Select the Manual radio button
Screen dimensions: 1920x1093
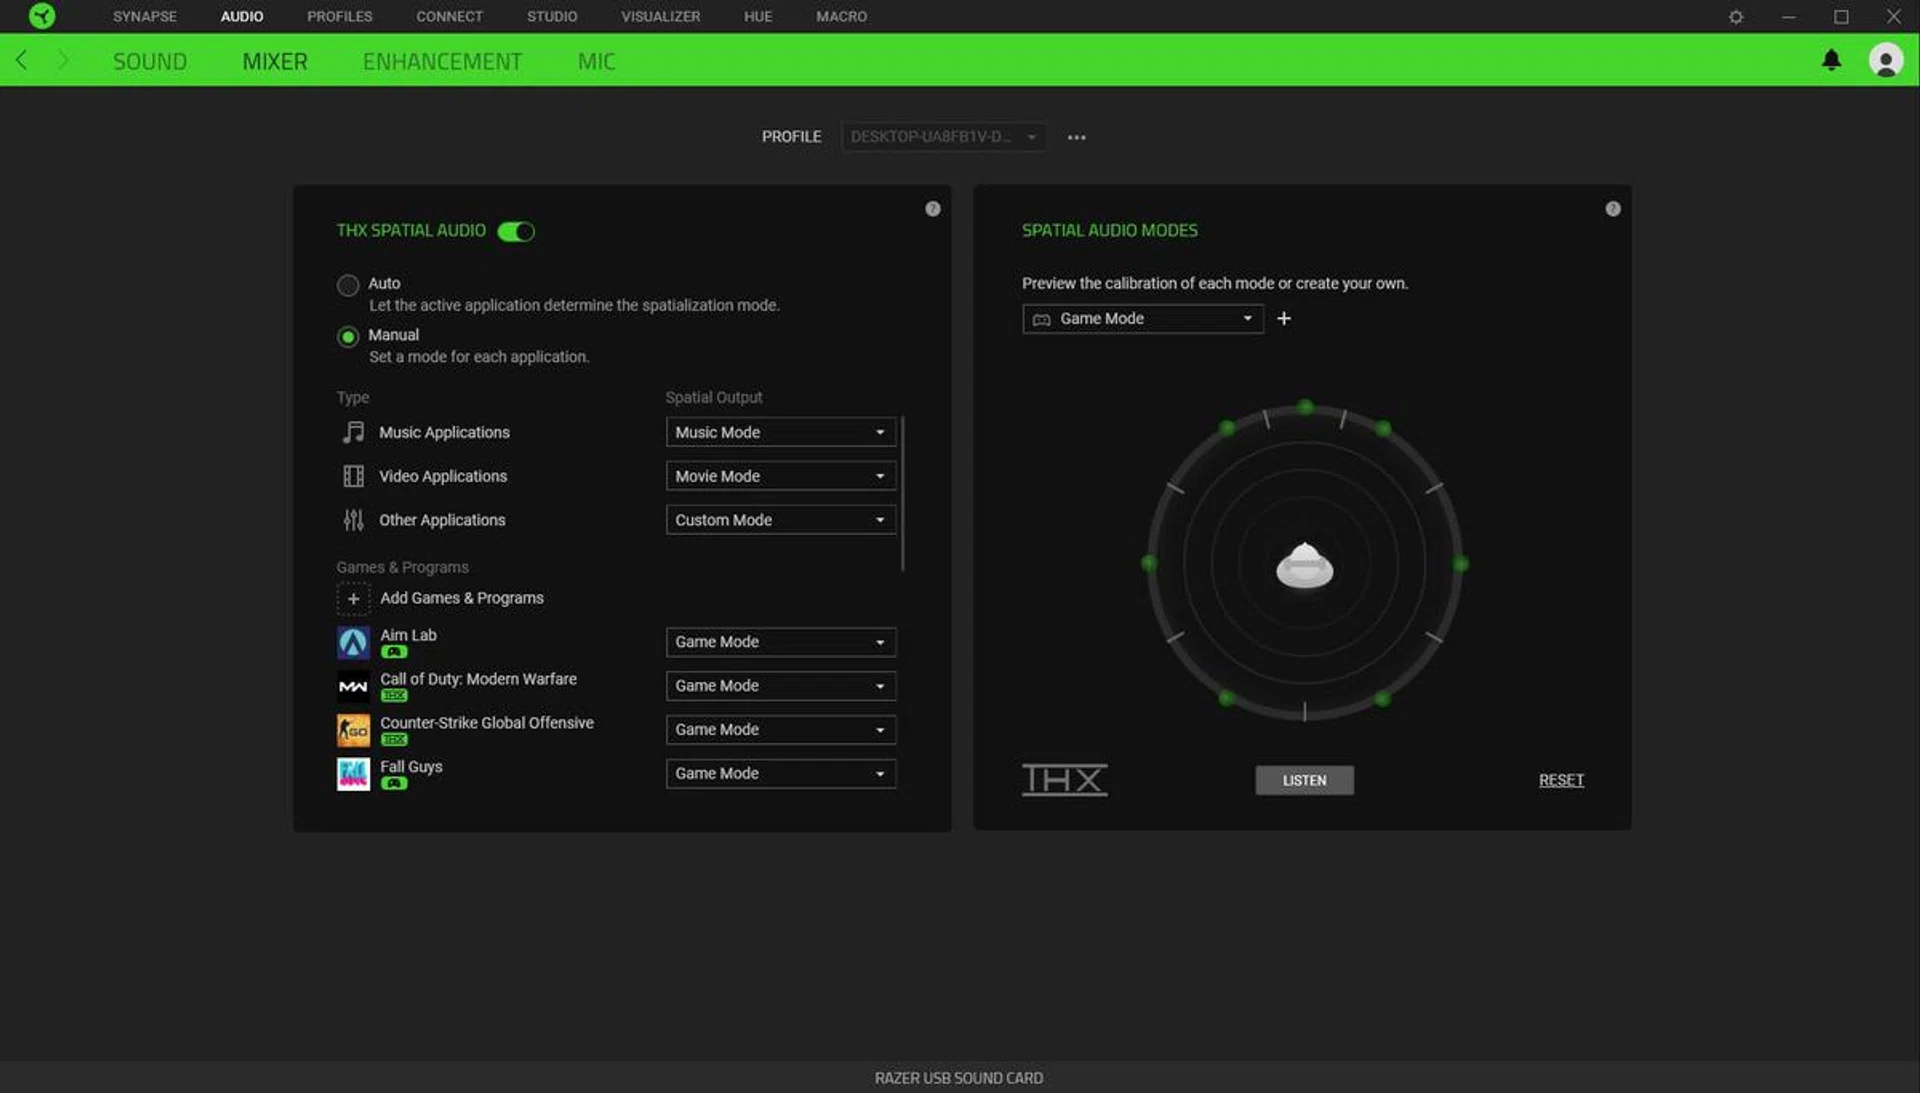(x=348, y=336)
